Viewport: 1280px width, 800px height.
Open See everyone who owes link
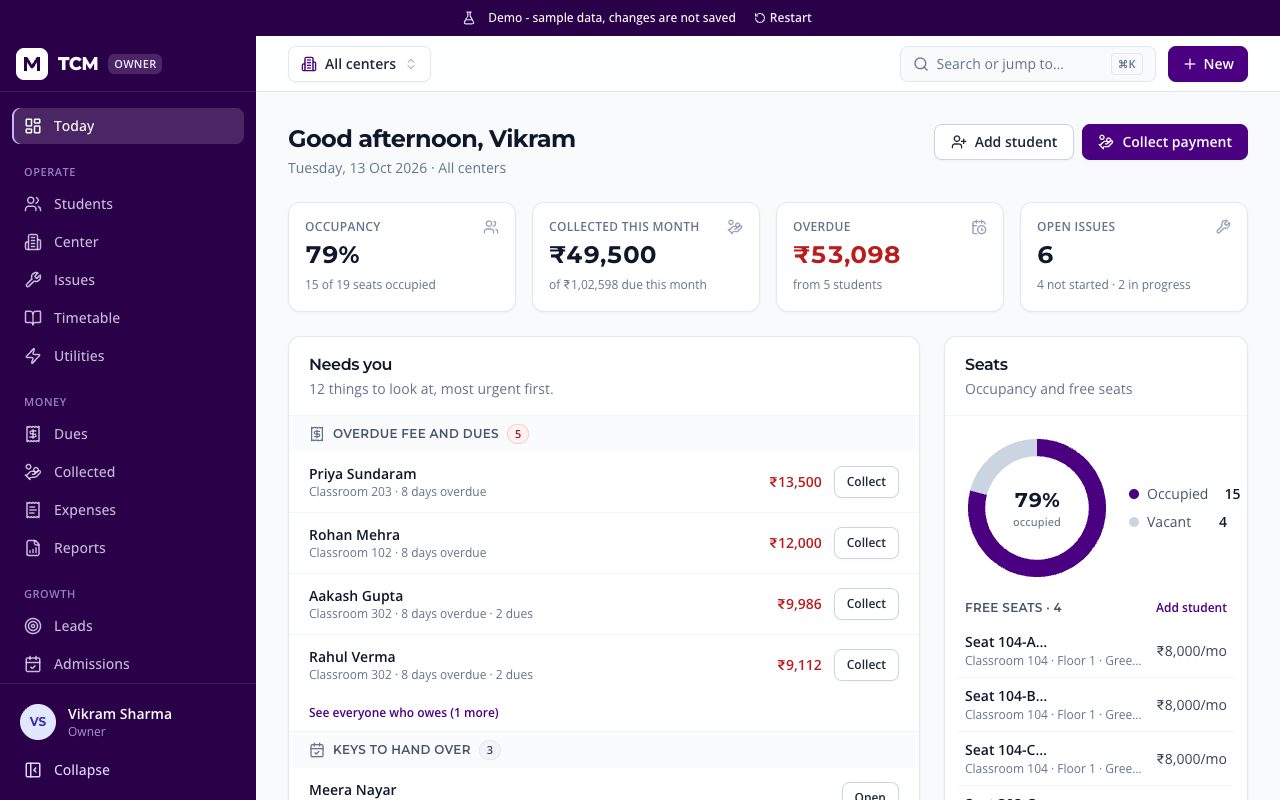pyautogui.click(x=404, y=713)
